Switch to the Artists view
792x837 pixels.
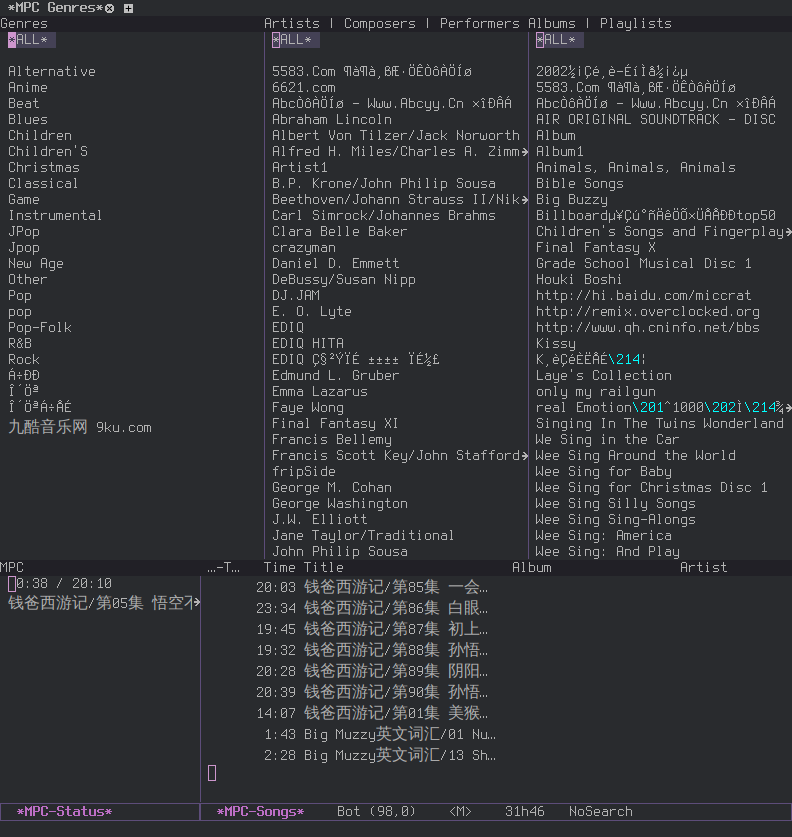pyautogui.click(x=292, y=23)
